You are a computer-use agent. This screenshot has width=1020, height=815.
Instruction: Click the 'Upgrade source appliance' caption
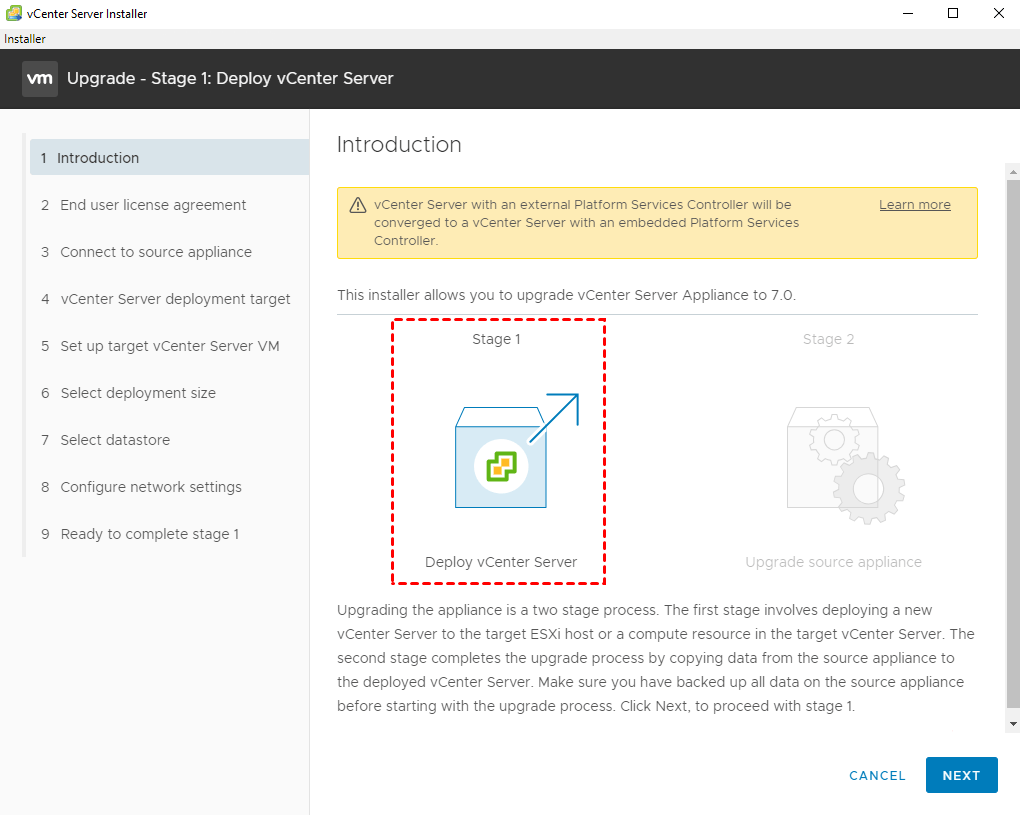(833, 562)
